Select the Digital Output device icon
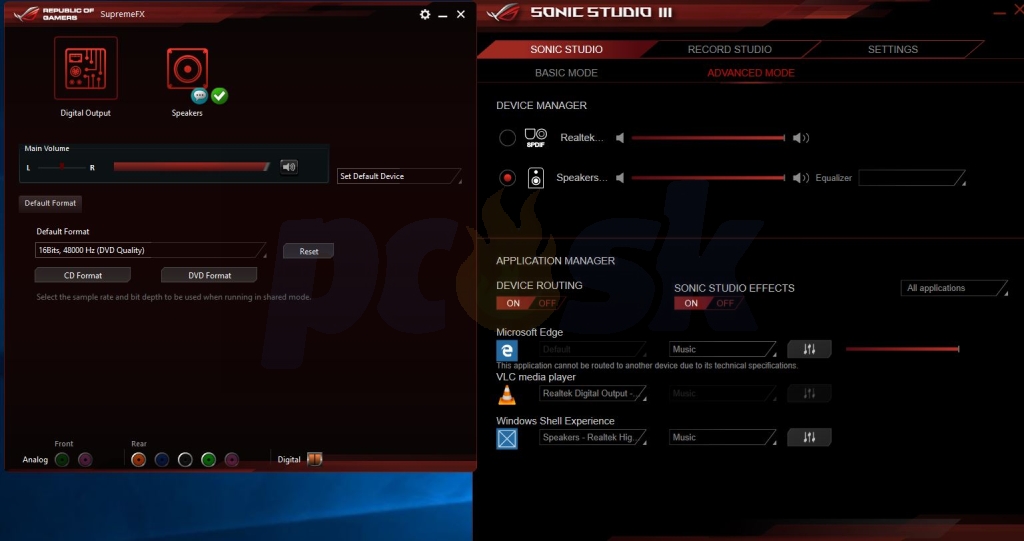This screenshot has height=541, width=1024. pos(86,68)
